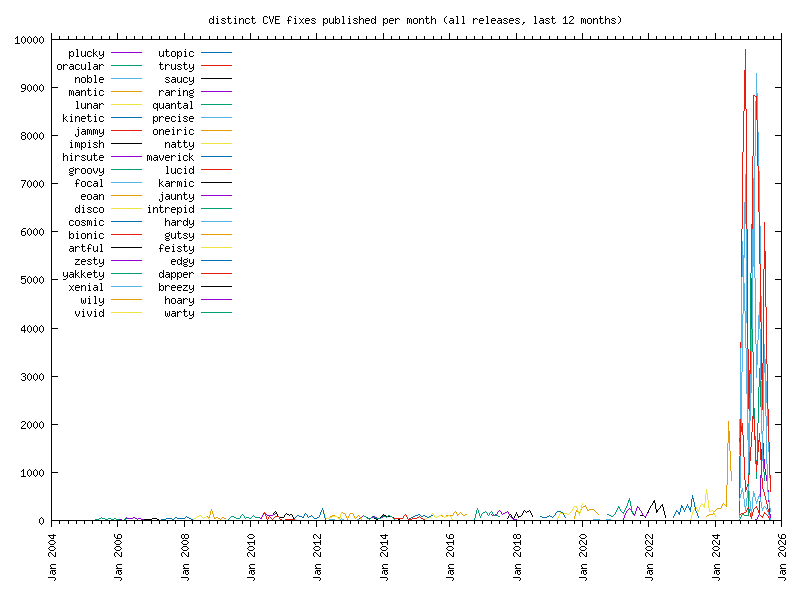This screenshot has width=800, height=600.
Task: Click the 'Jan 2020' x-axis label
Action: 583,557
